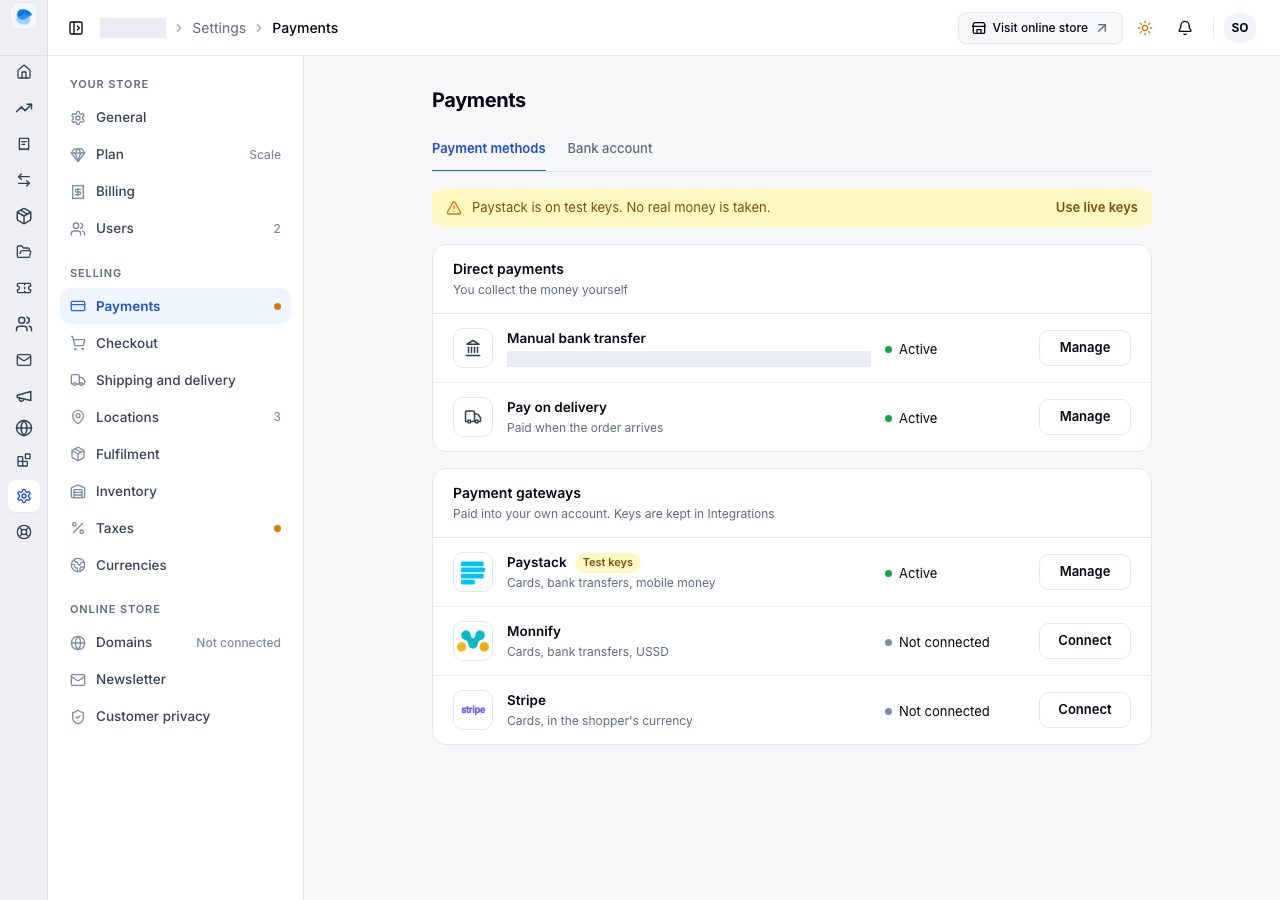The image size is (1280, 900).
Task: Click 'Paystack is on test keys' banner text
Action: tap(621, 208)
